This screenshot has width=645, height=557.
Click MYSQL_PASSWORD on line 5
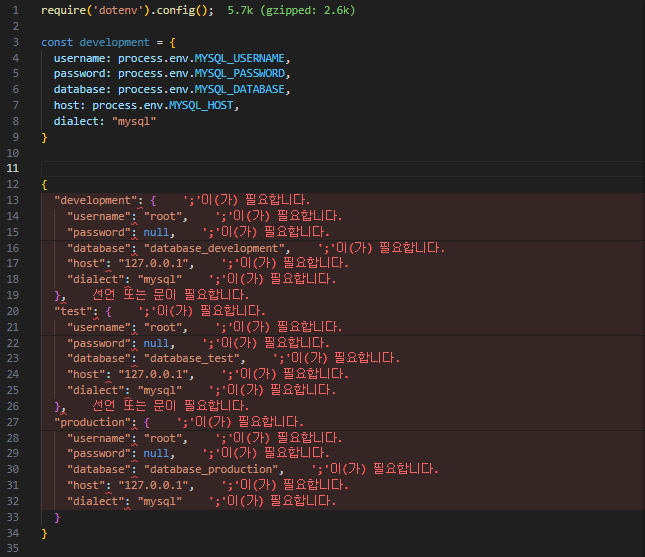(239, 74)
